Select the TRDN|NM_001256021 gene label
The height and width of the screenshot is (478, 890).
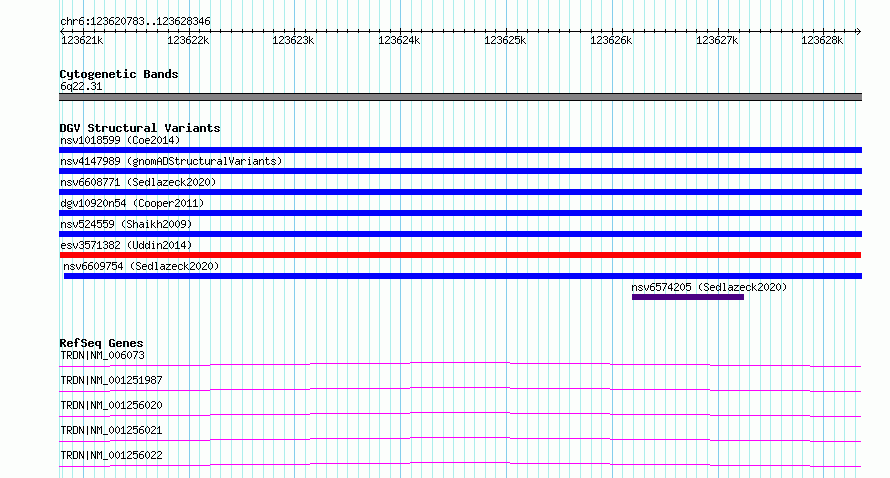111,430
